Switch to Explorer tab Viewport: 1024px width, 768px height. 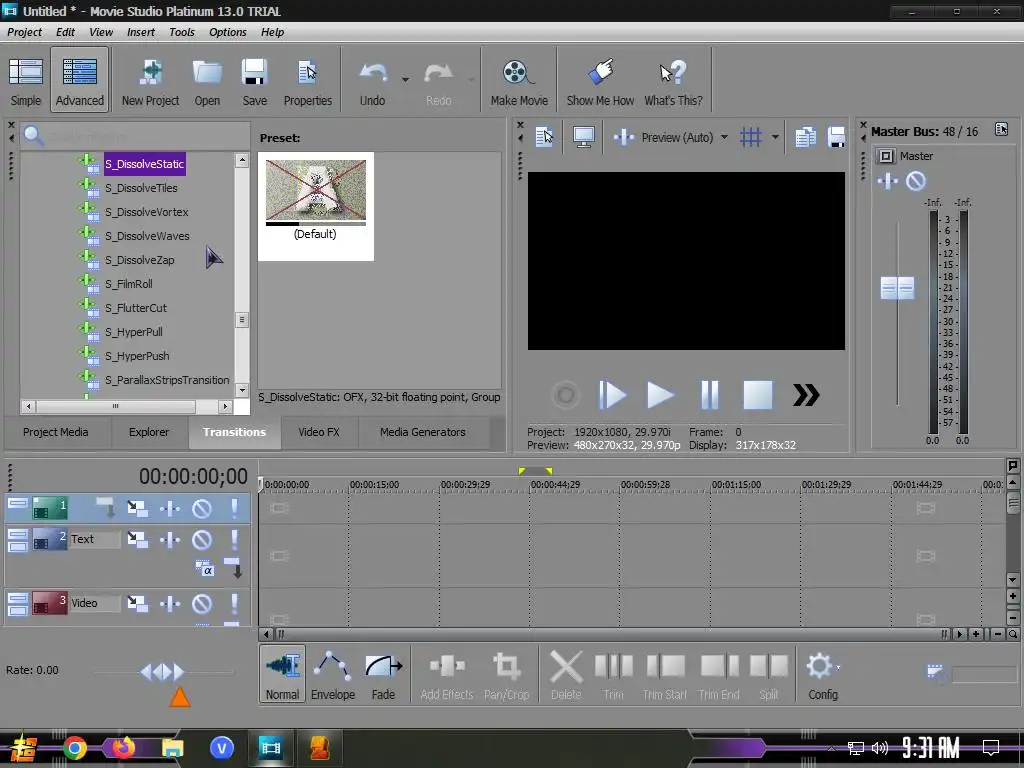click(149, 432)
